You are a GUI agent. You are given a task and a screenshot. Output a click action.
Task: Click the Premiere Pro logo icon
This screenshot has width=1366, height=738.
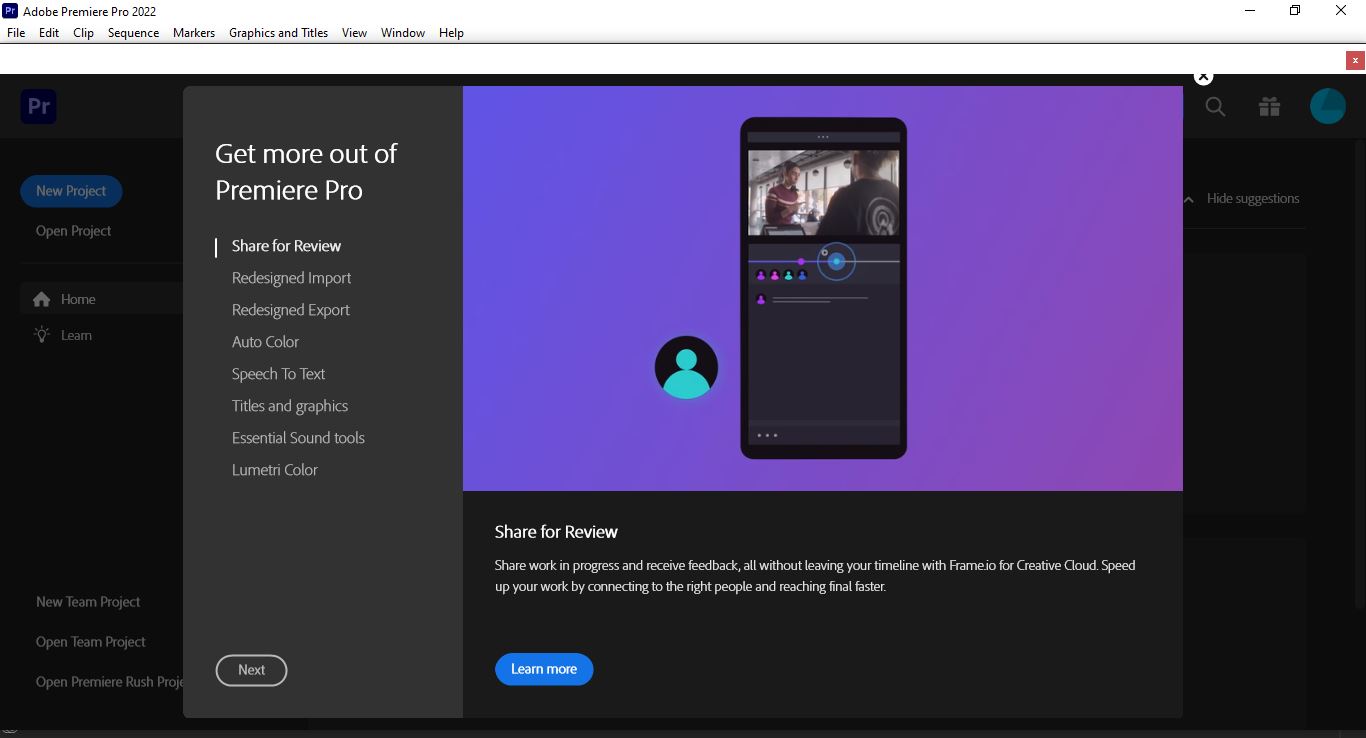click(39, 106)
